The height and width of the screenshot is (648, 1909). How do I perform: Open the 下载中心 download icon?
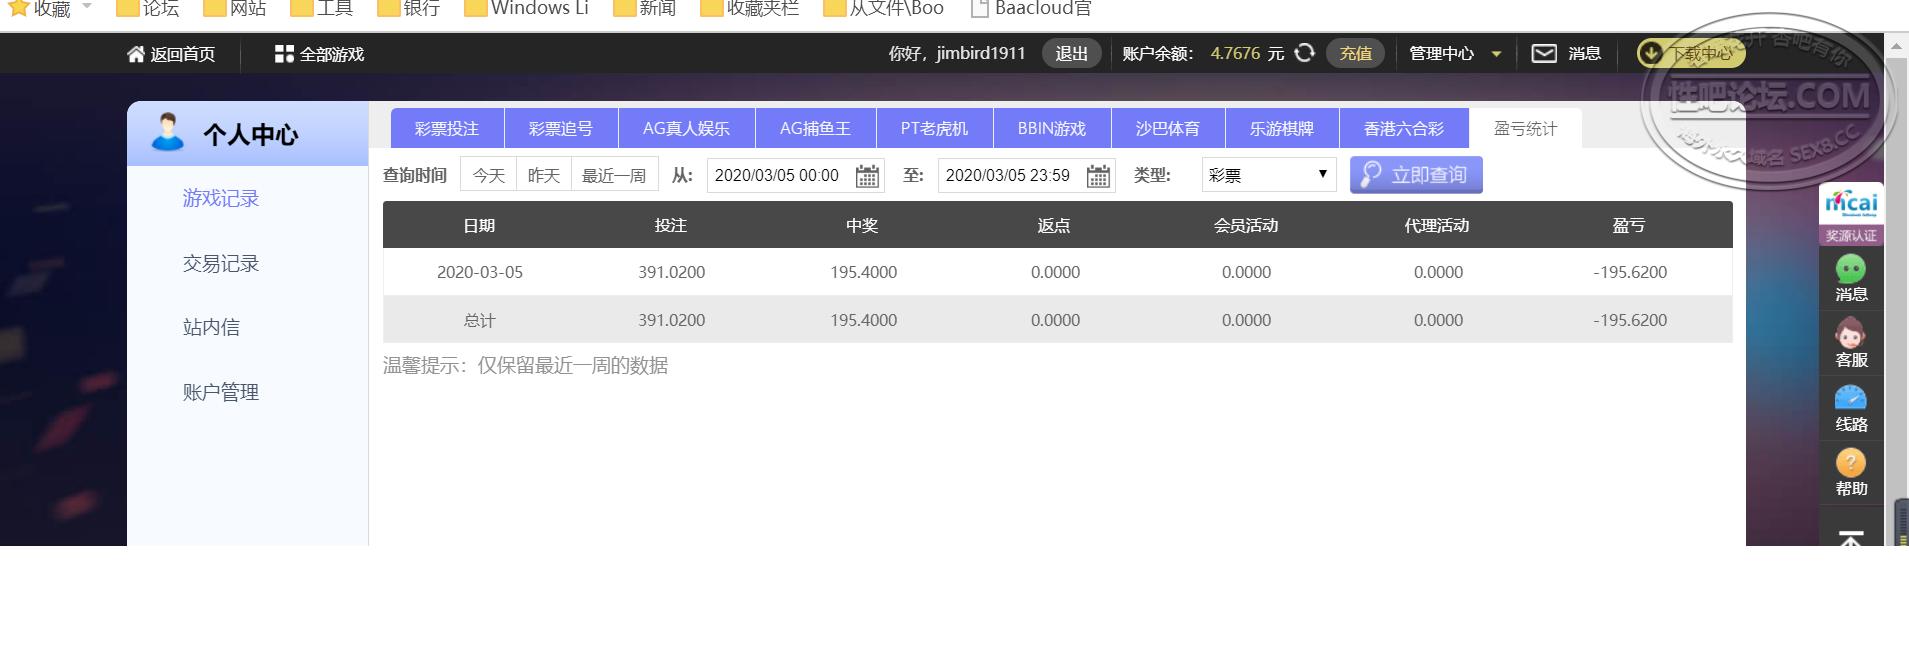[1650, 53]
